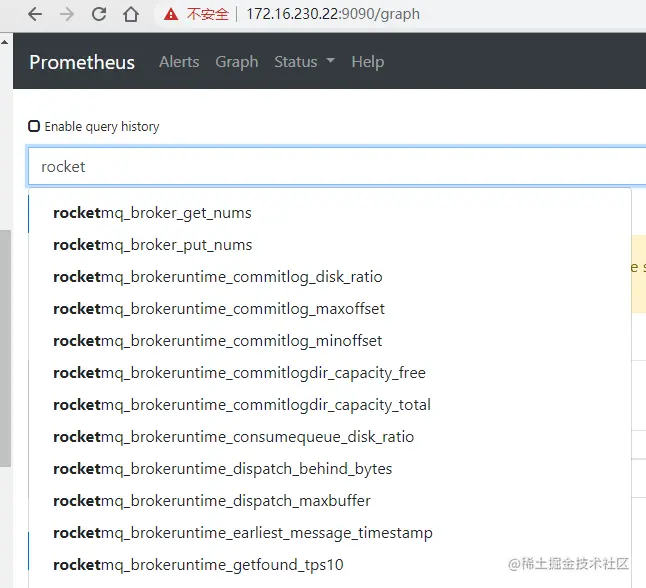Open the Graph page
The image size is (646, 588).
pyautogui.click(x=237, y=62)
